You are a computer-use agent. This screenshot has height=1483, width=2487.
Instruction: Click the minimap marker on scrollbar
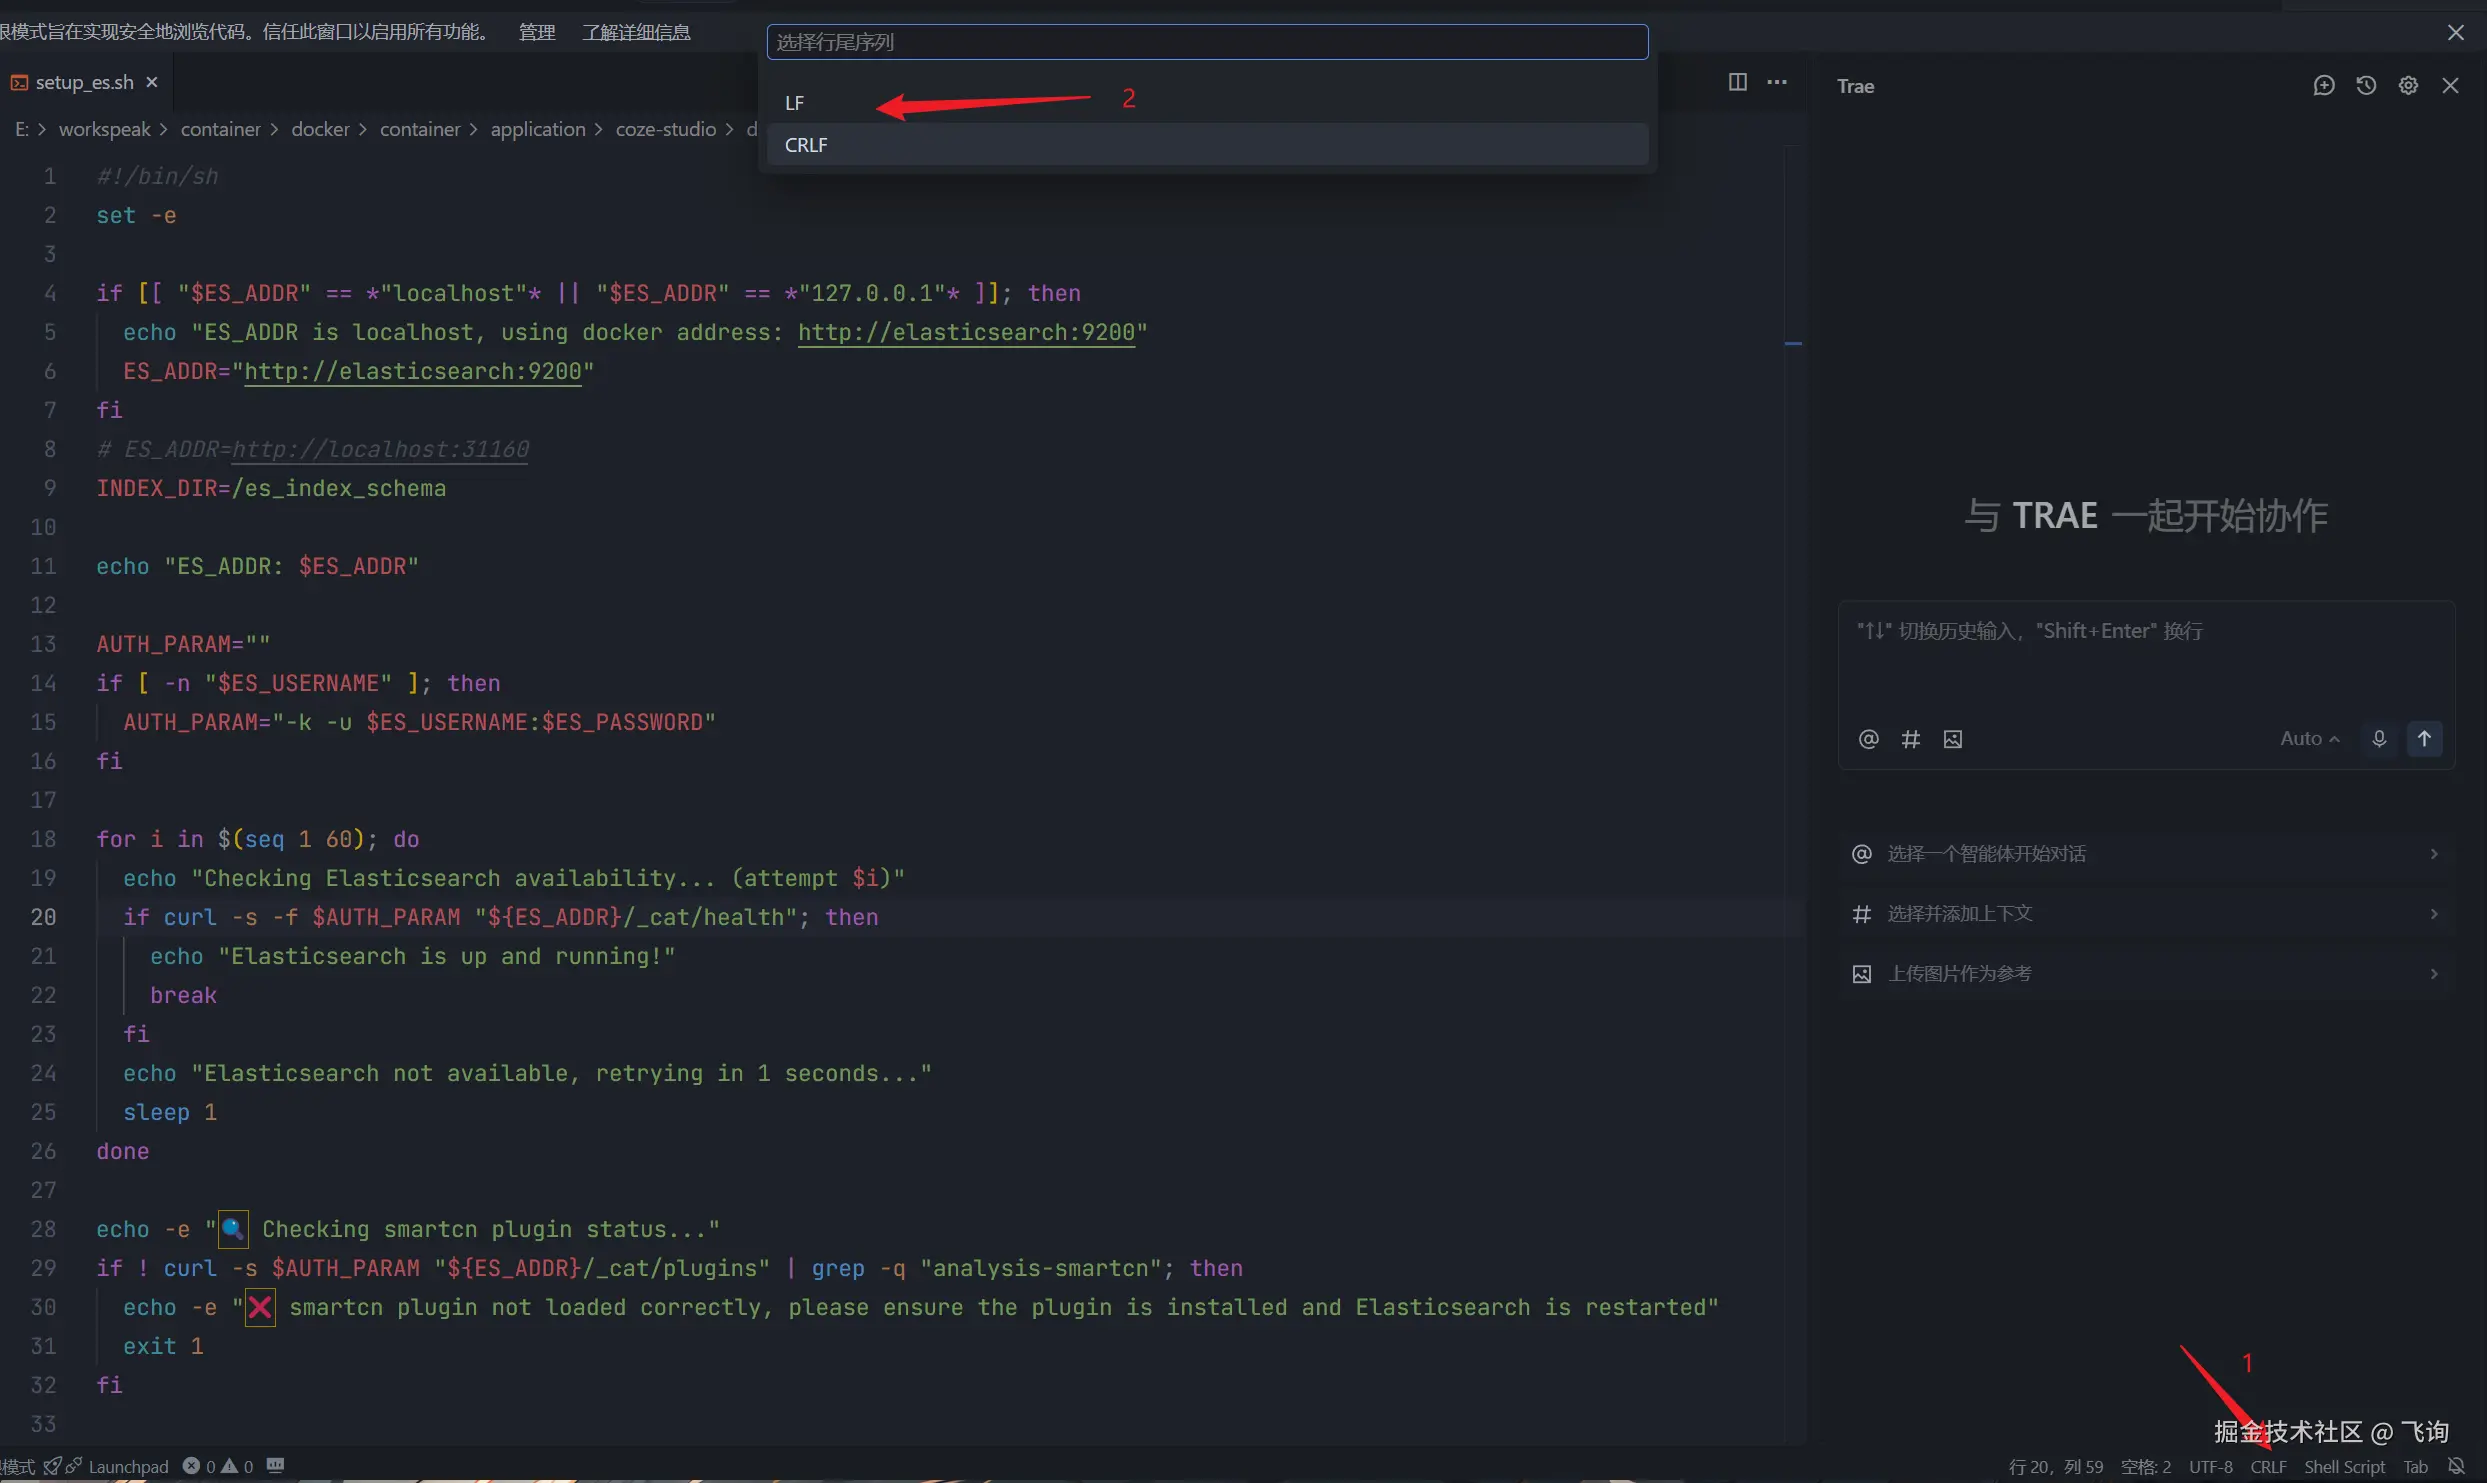tap(1793, 344)
